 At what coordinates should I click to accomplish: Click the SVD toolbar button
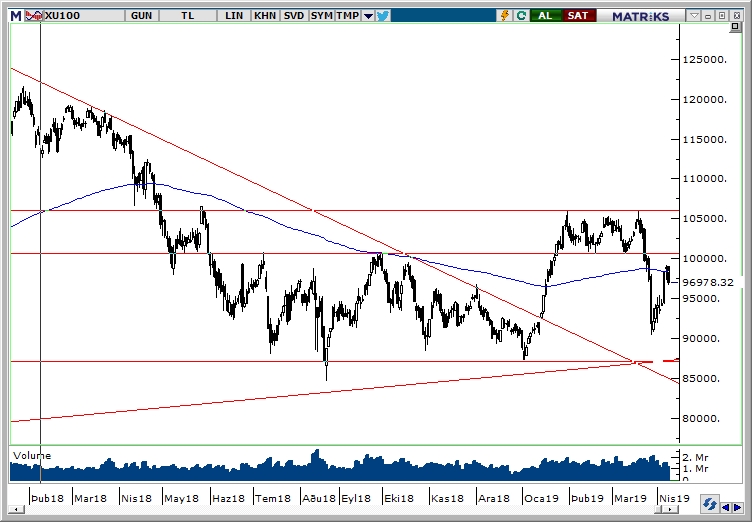pyautogui.click(x=294, y=15)
